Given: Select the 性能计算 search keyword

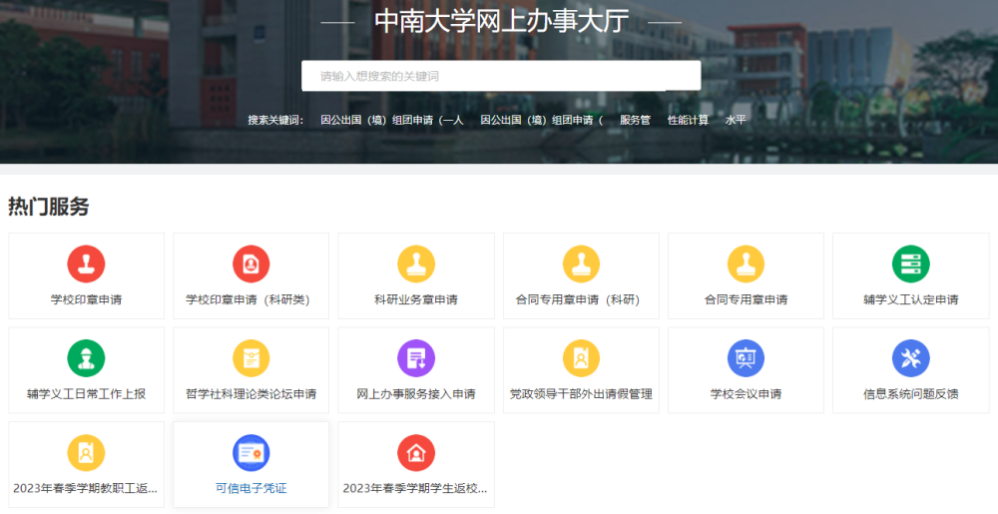Looking at the screenshot, I should click(x=688, y=120).
